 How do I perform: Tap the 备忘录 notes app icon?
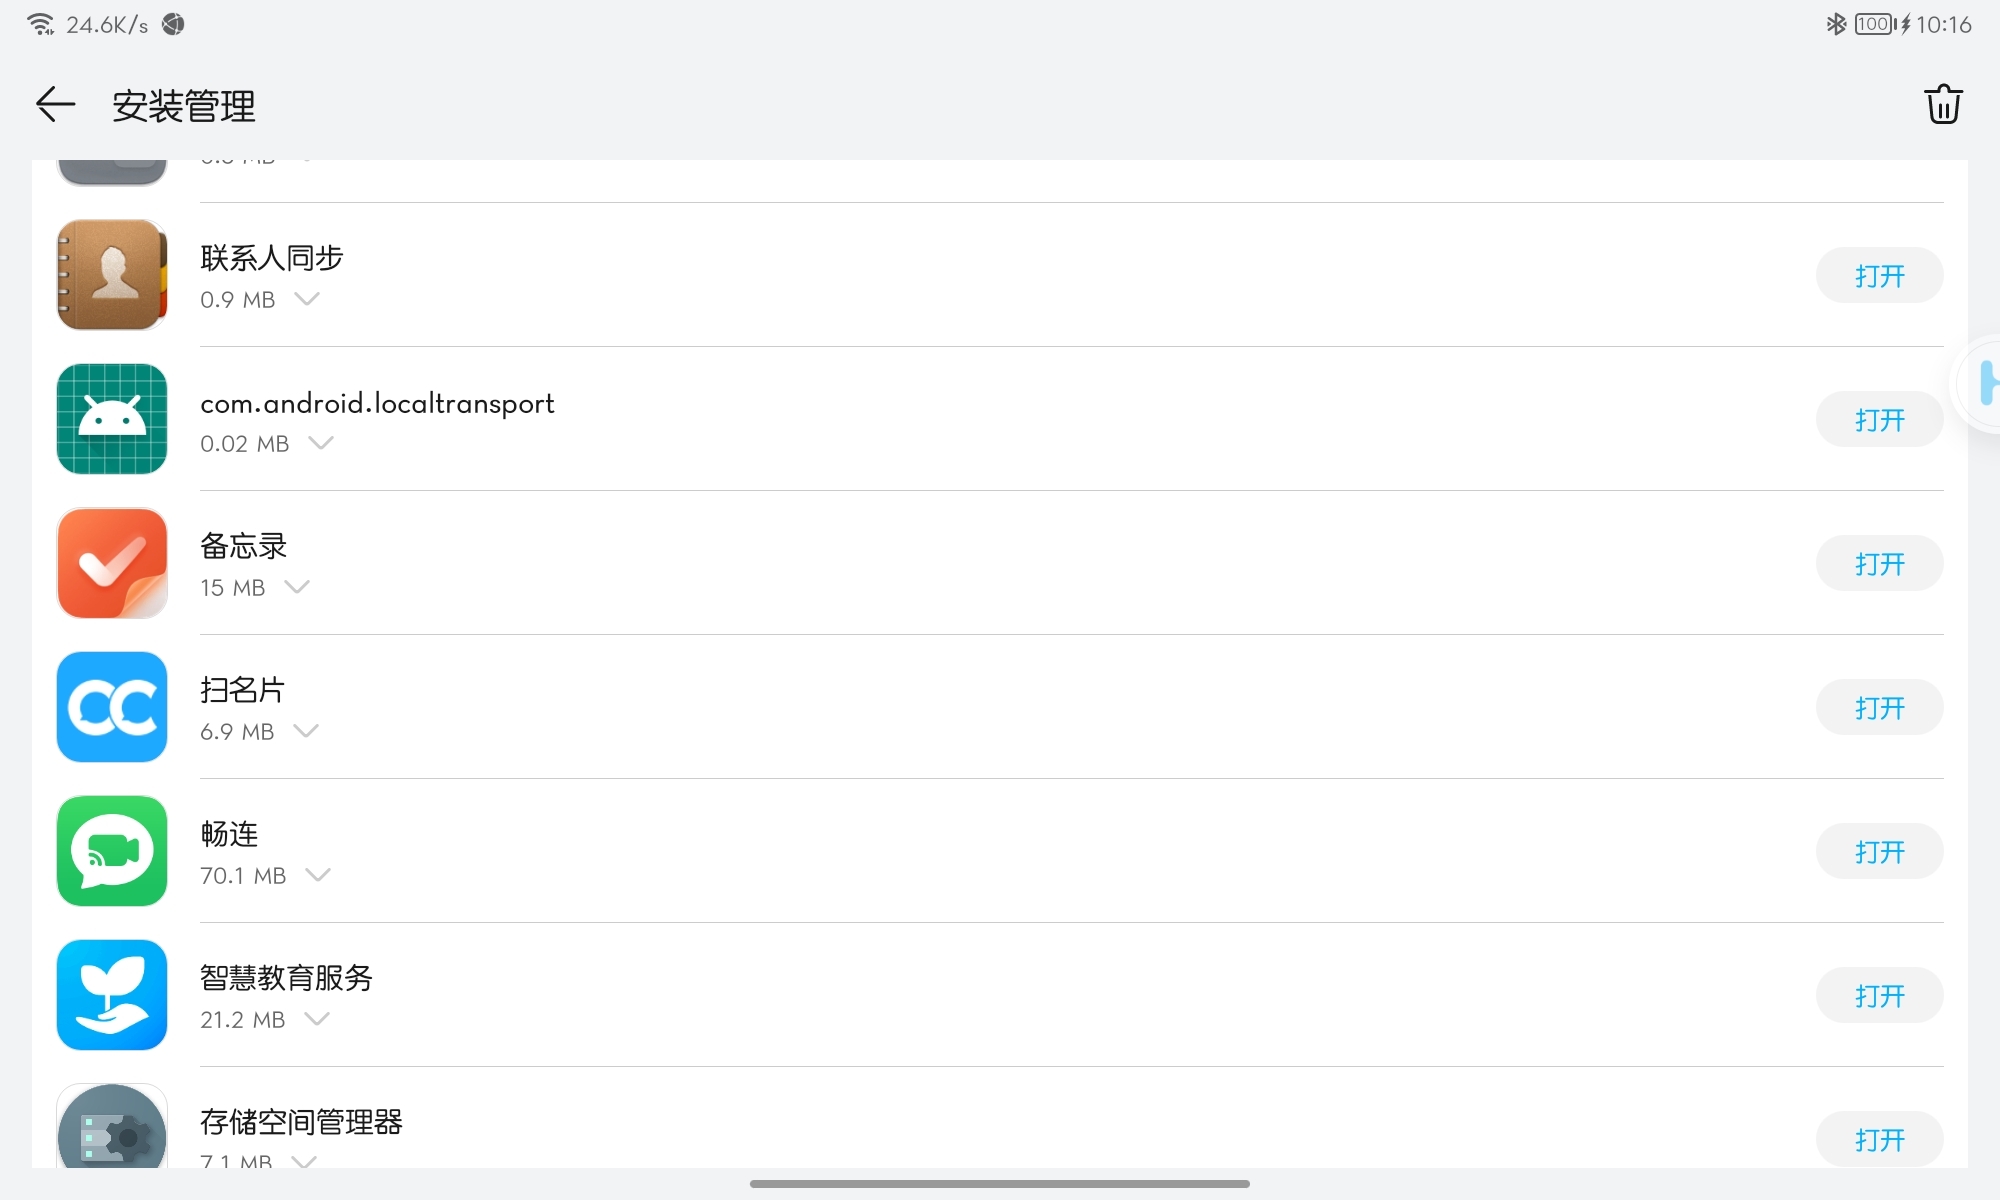pyautogui.click(x=112, y=563)
